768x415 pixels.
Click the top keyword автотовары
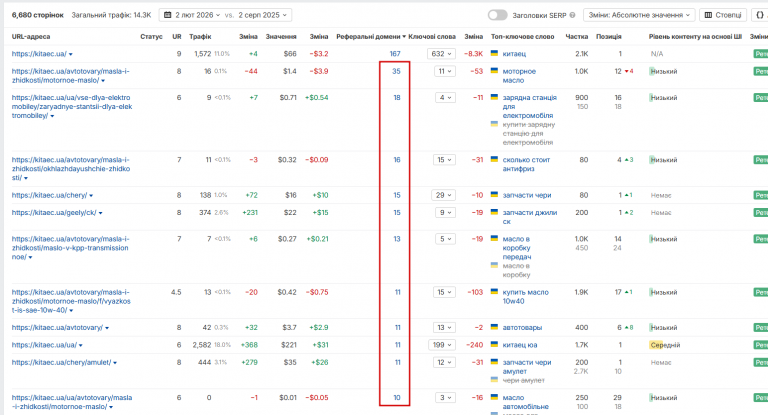coord(522,327)
